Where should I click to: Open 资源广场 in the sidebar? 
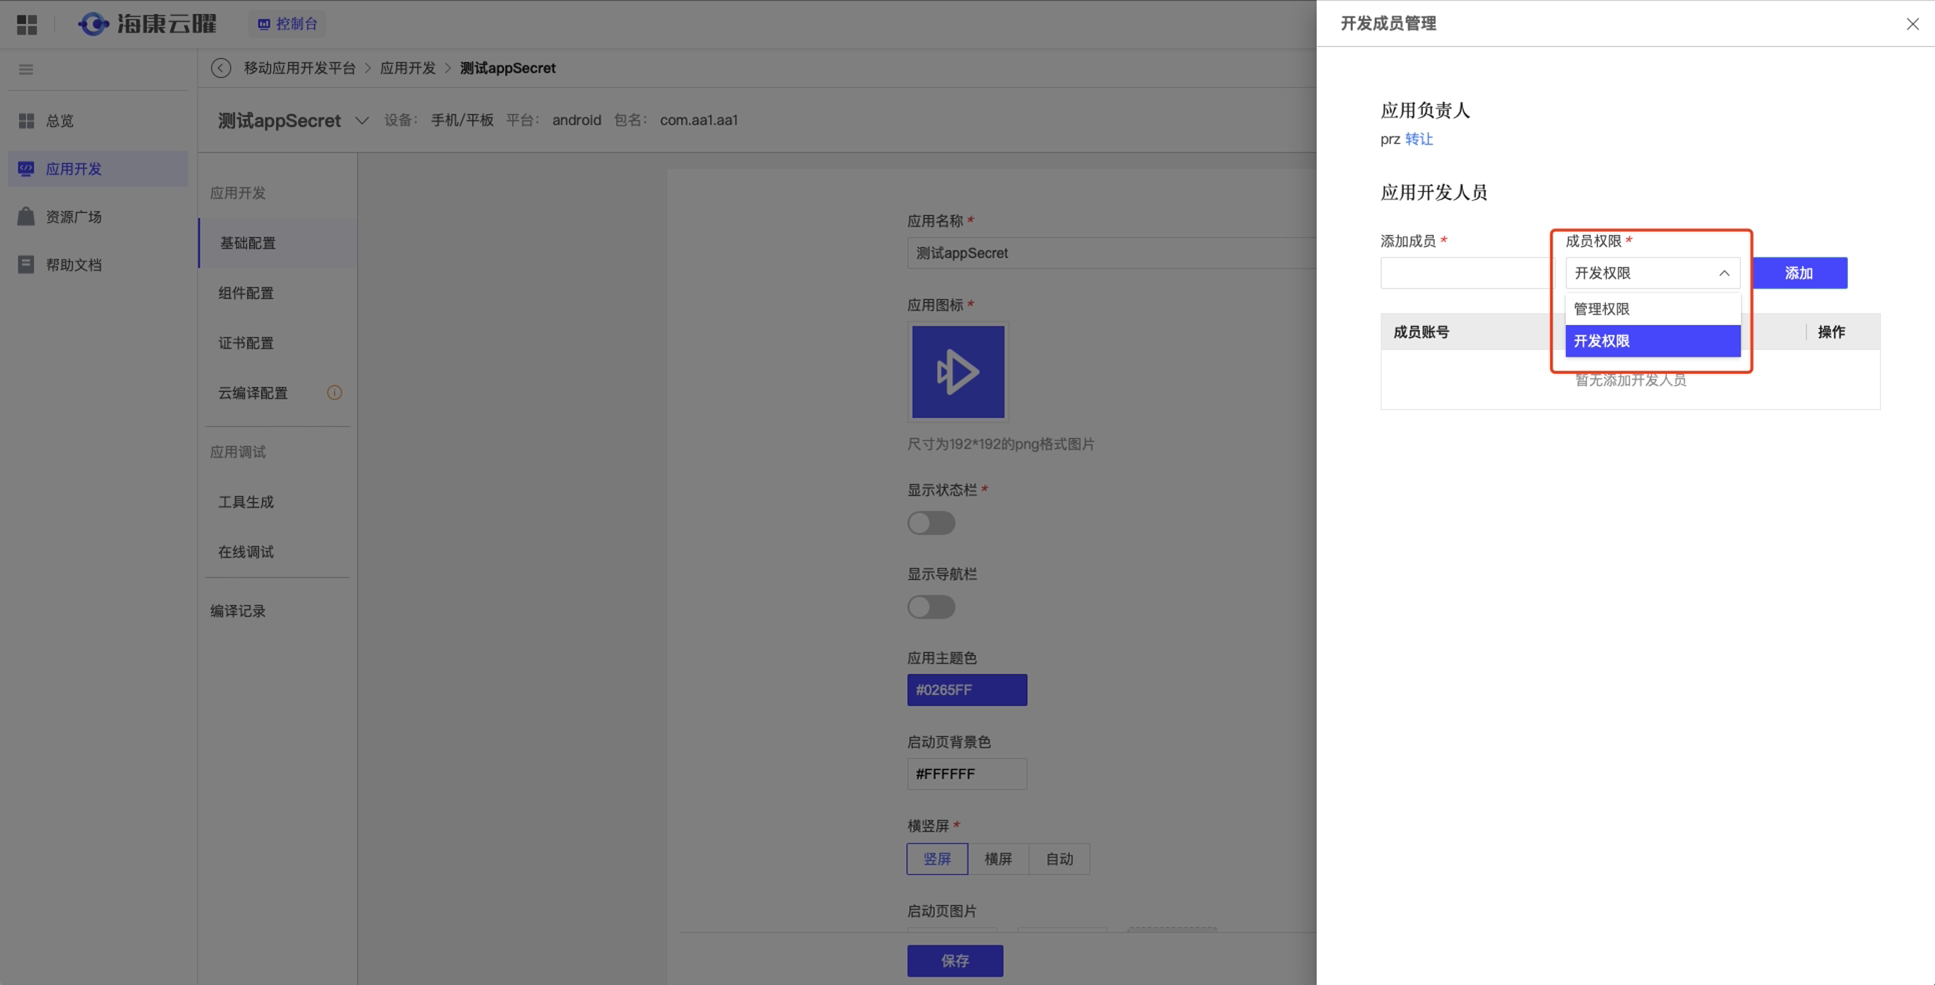click(x=97, y=217)
